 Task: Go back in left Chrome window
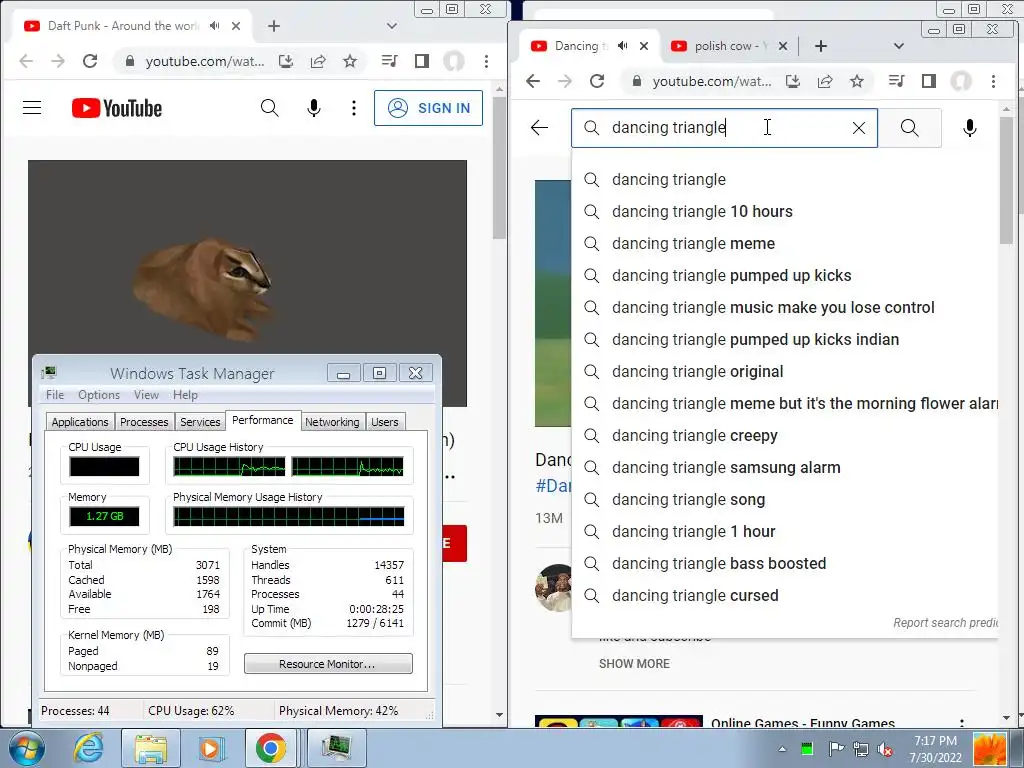[x=26, y=61]
